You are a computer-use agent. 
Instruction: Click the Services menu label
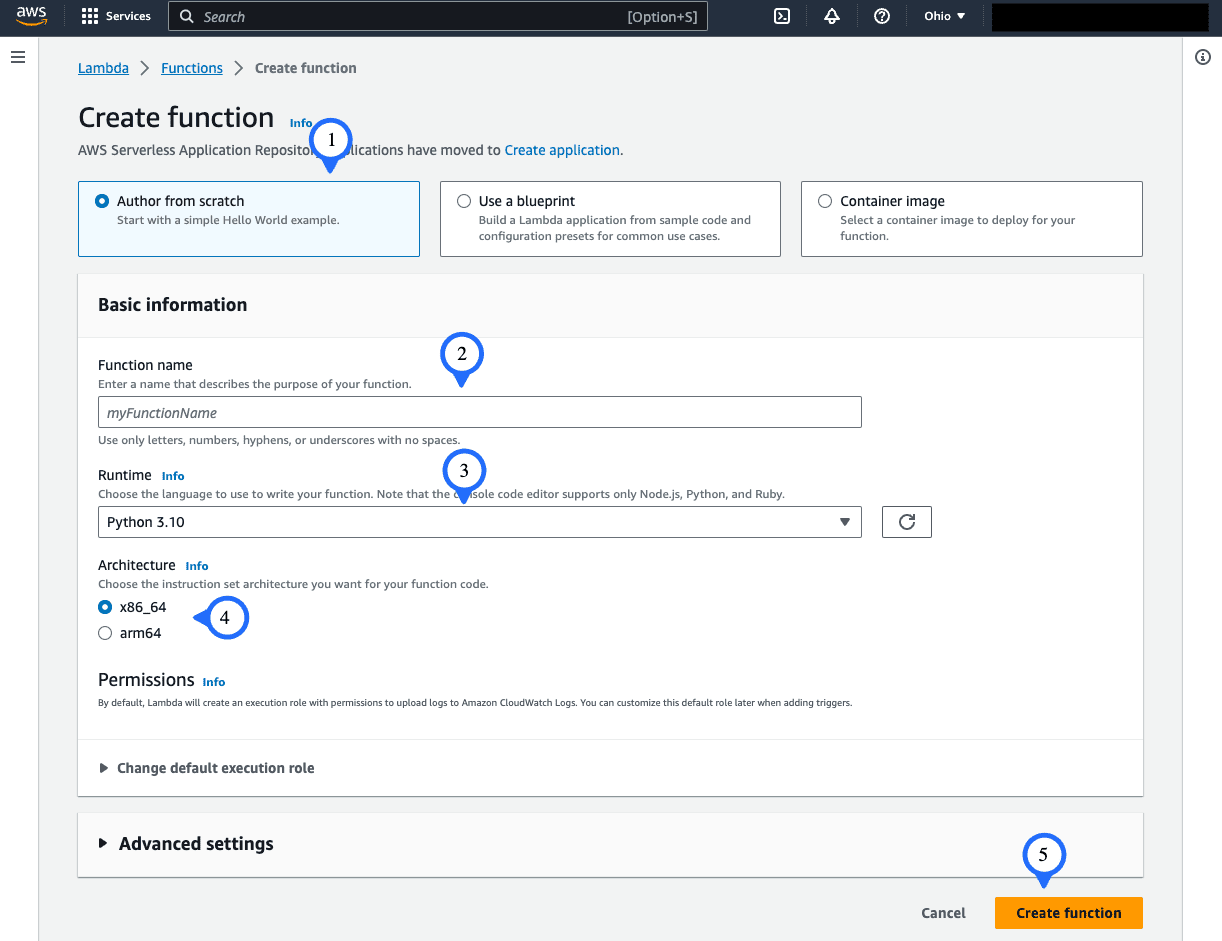pos(128,16)
